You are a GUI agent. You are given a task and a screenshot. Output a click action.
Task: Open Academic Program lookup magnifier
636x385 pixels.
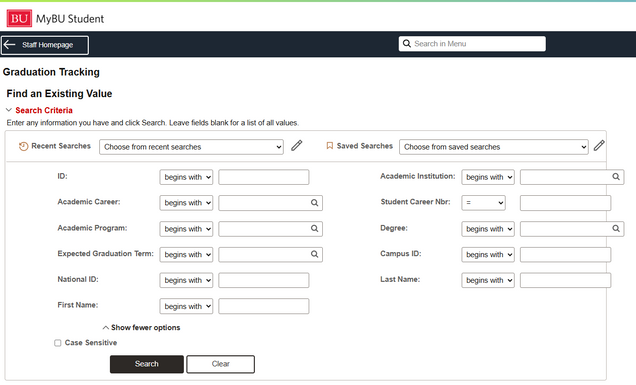[314, 228]
